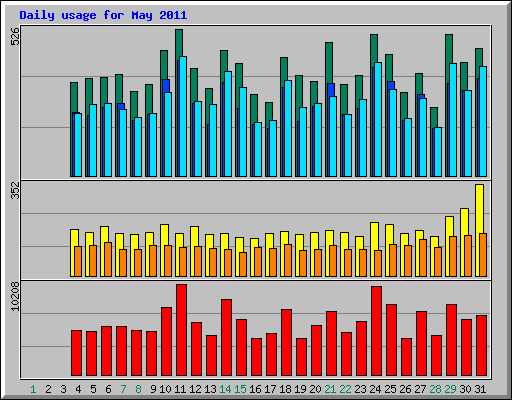Image resolution: width=512 pixels, height=400 pixels.
Task: Click day label 20
Action: [x=315, y=389]
